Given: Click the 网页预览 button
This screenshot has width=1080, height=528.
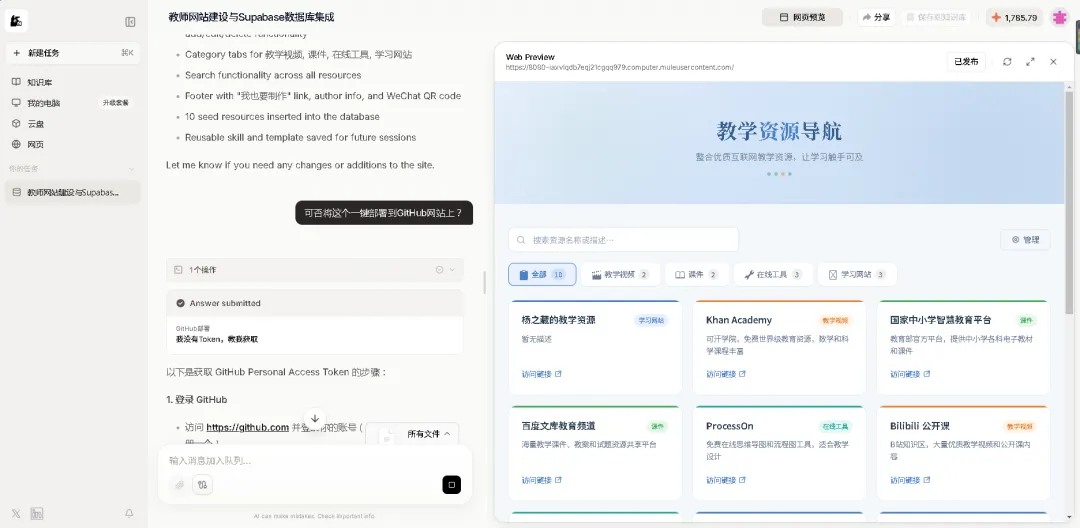Looking at the screenshot, I should [802, 17].
